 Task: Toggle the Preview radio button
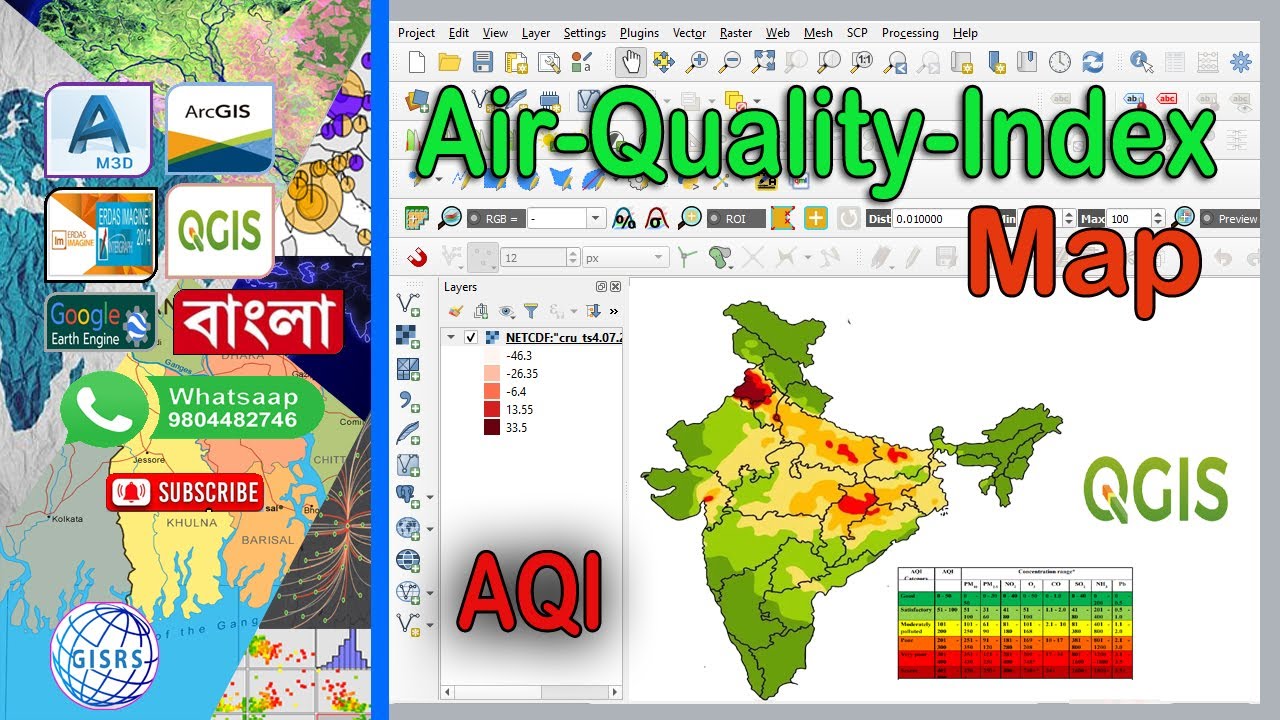(x=1207, y=219)
